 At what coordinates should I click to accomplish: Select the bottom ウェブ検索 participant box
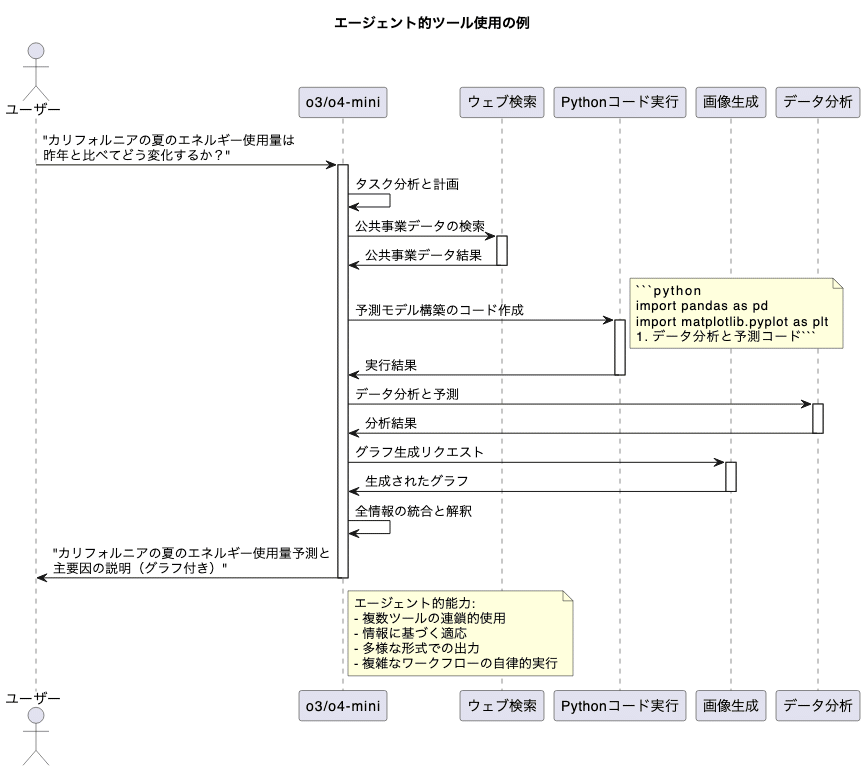[x=502, y=706]
